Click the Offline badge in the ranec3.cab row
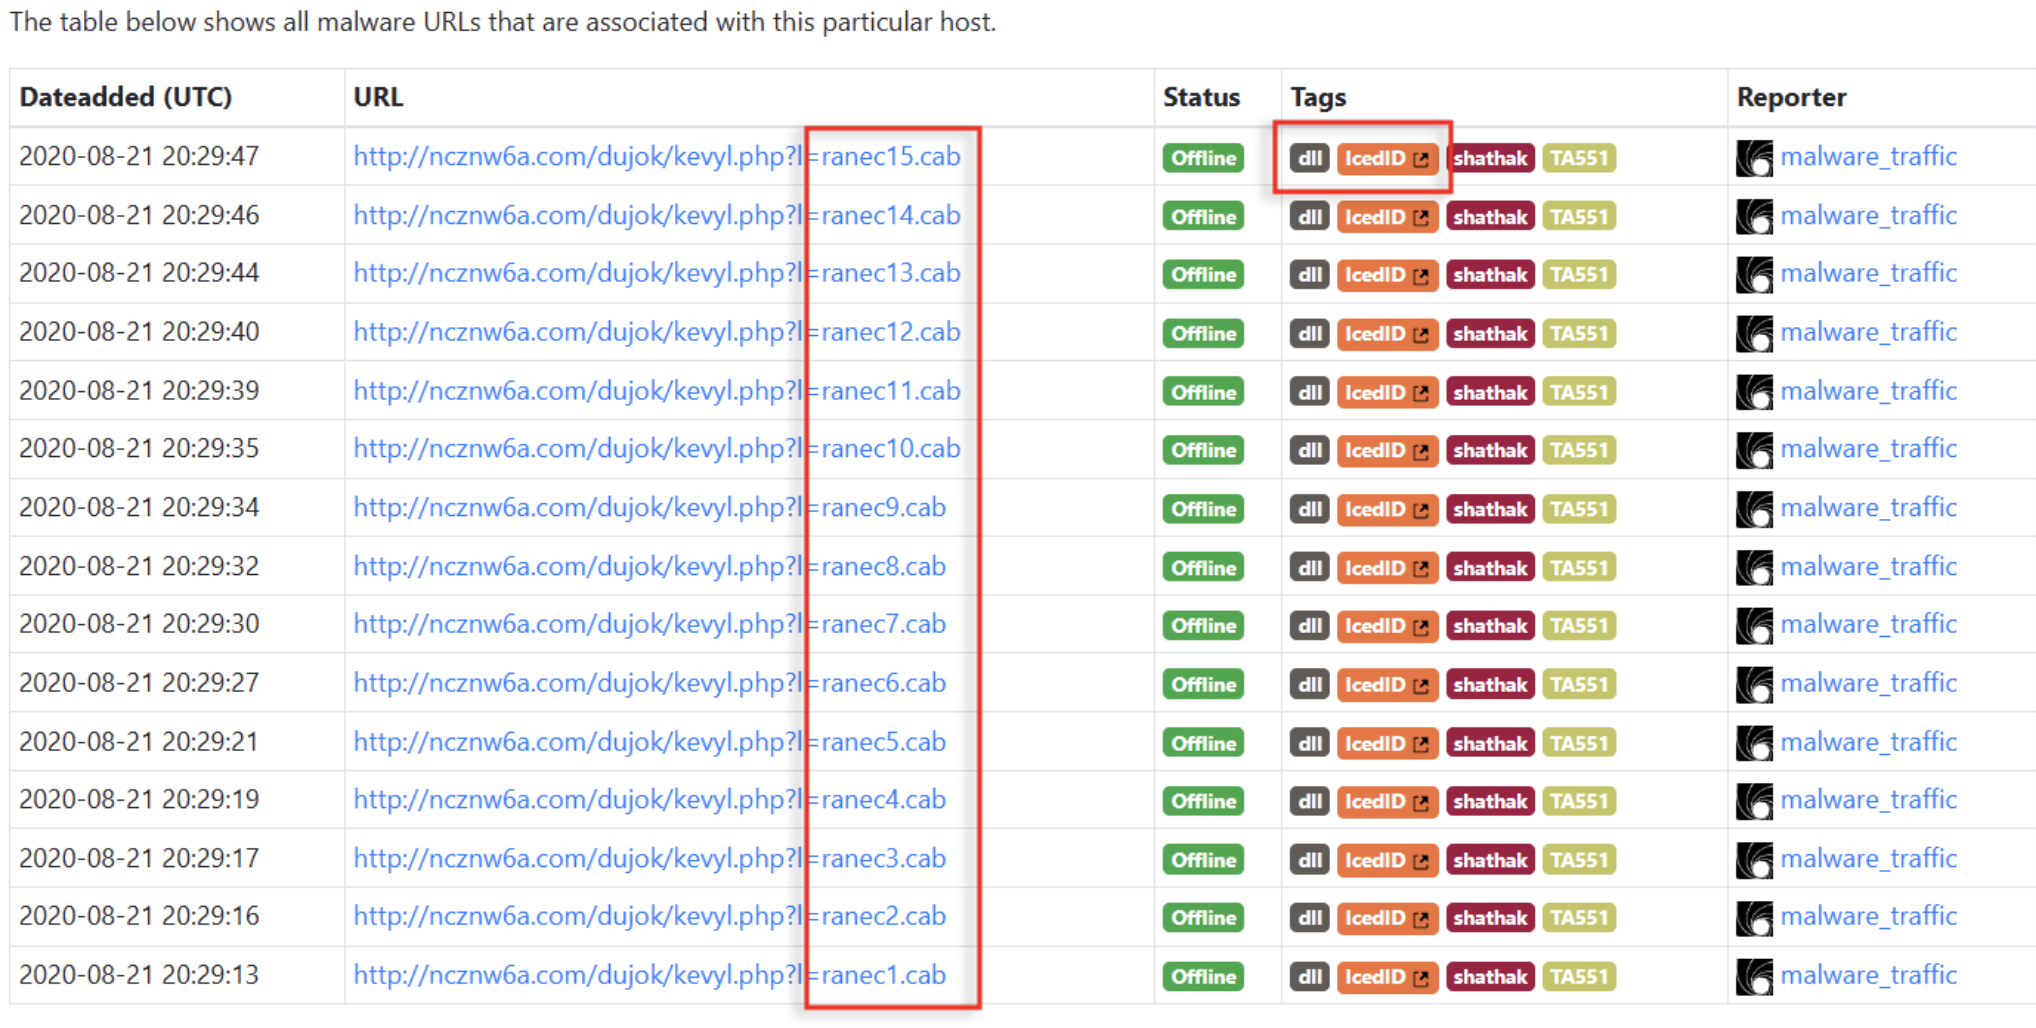The height and width of the screenshot is (1028, 2036). click(1203, 860)
